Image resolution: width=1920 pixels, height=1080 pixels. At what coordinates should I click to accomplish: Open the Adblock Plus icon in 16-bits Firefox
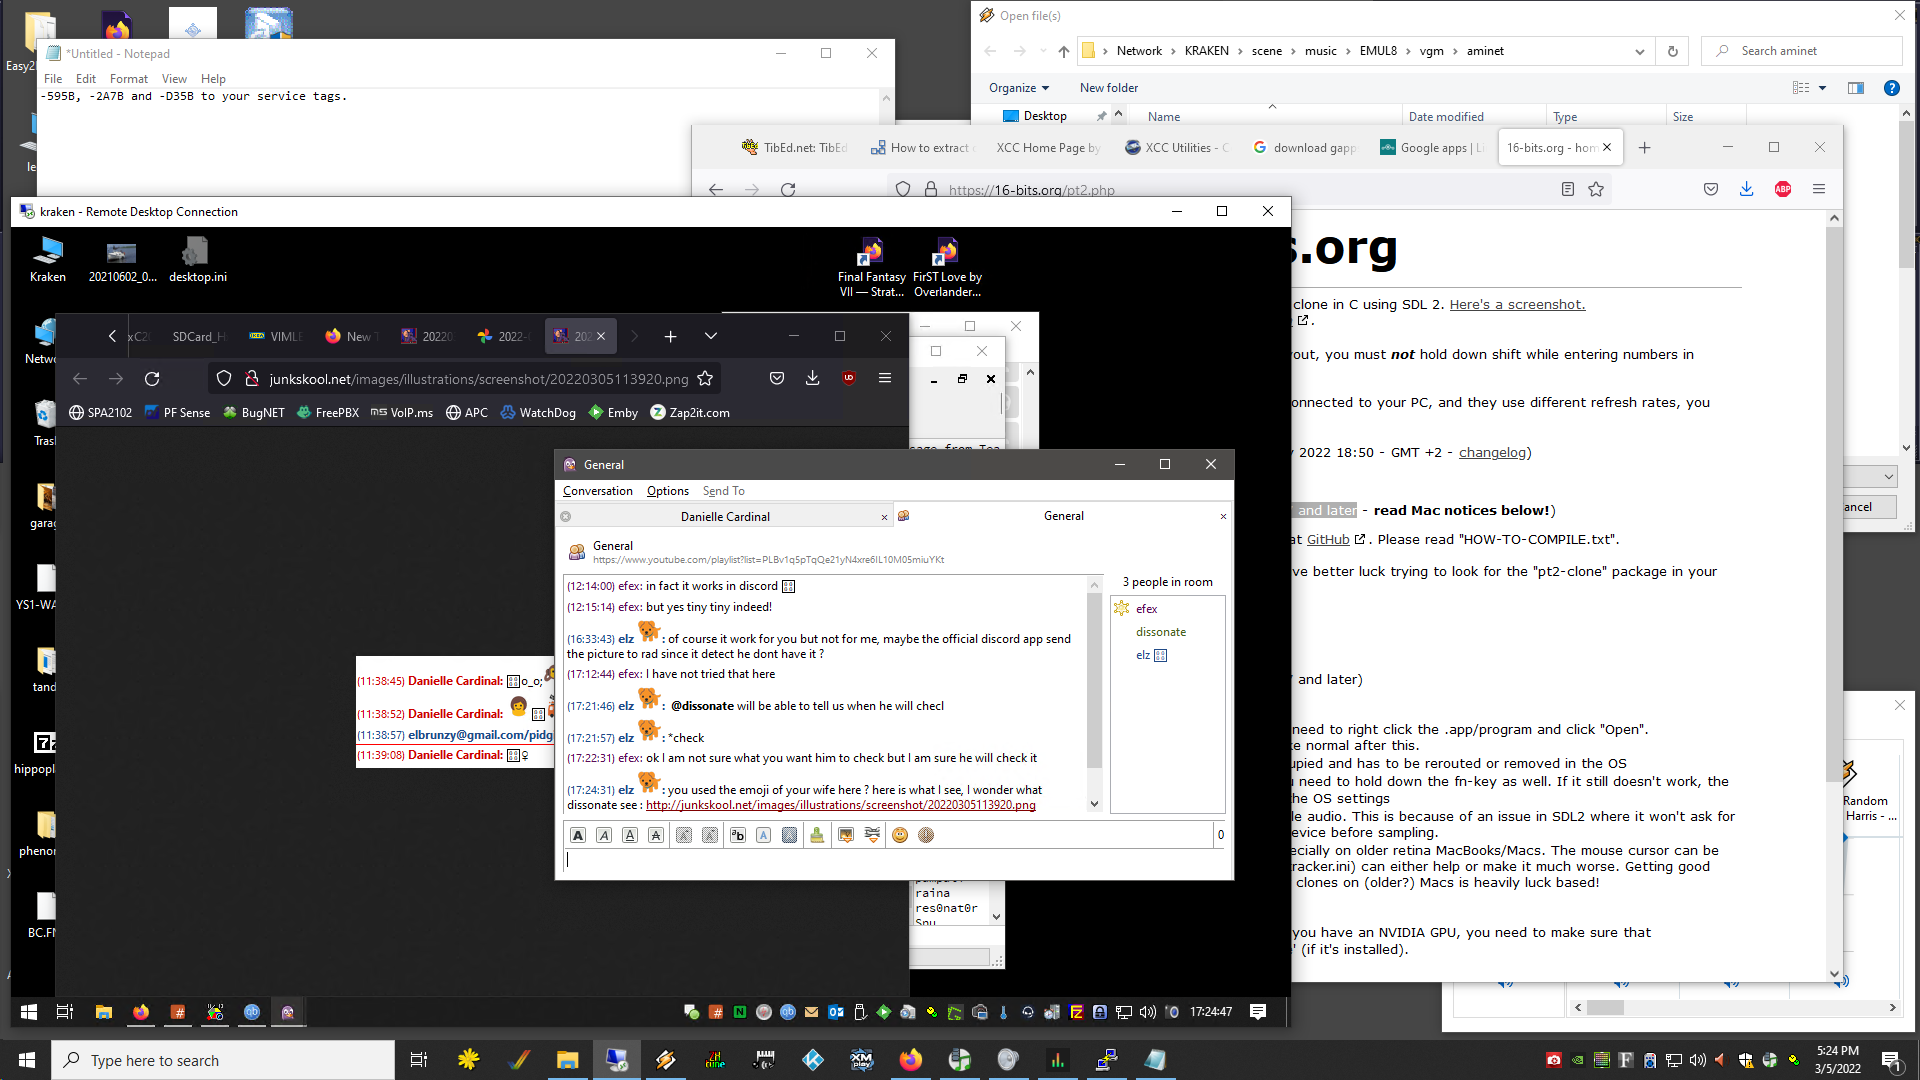coord(1783,189)
